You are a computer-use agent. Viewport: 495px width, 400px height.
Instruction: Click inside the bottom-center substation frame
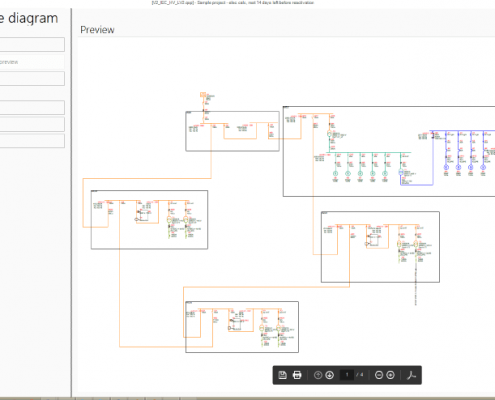(x=242, y=327)
